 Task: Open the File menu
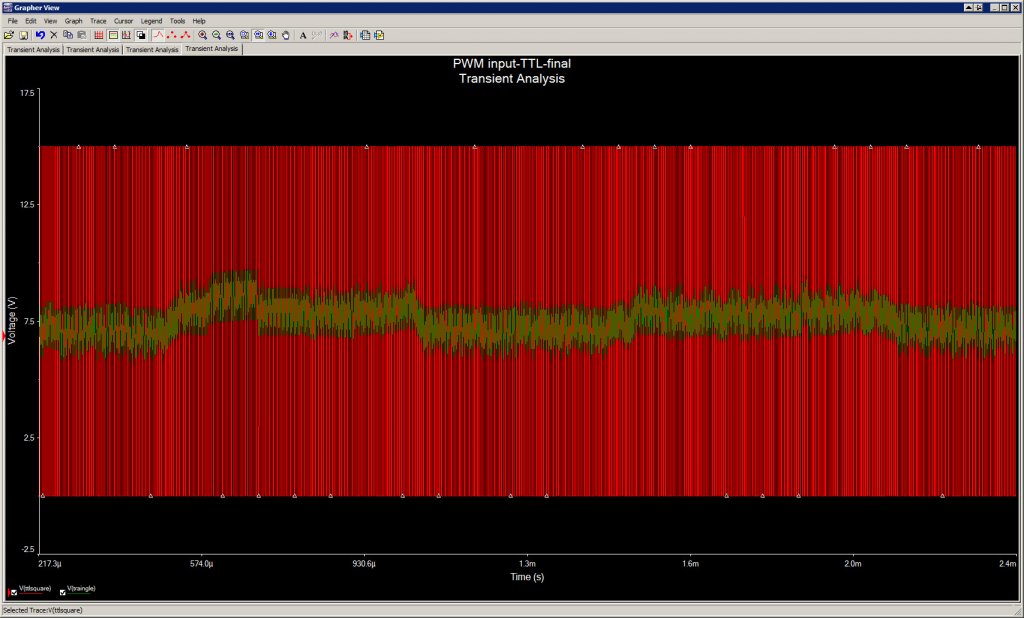(12, 21)
